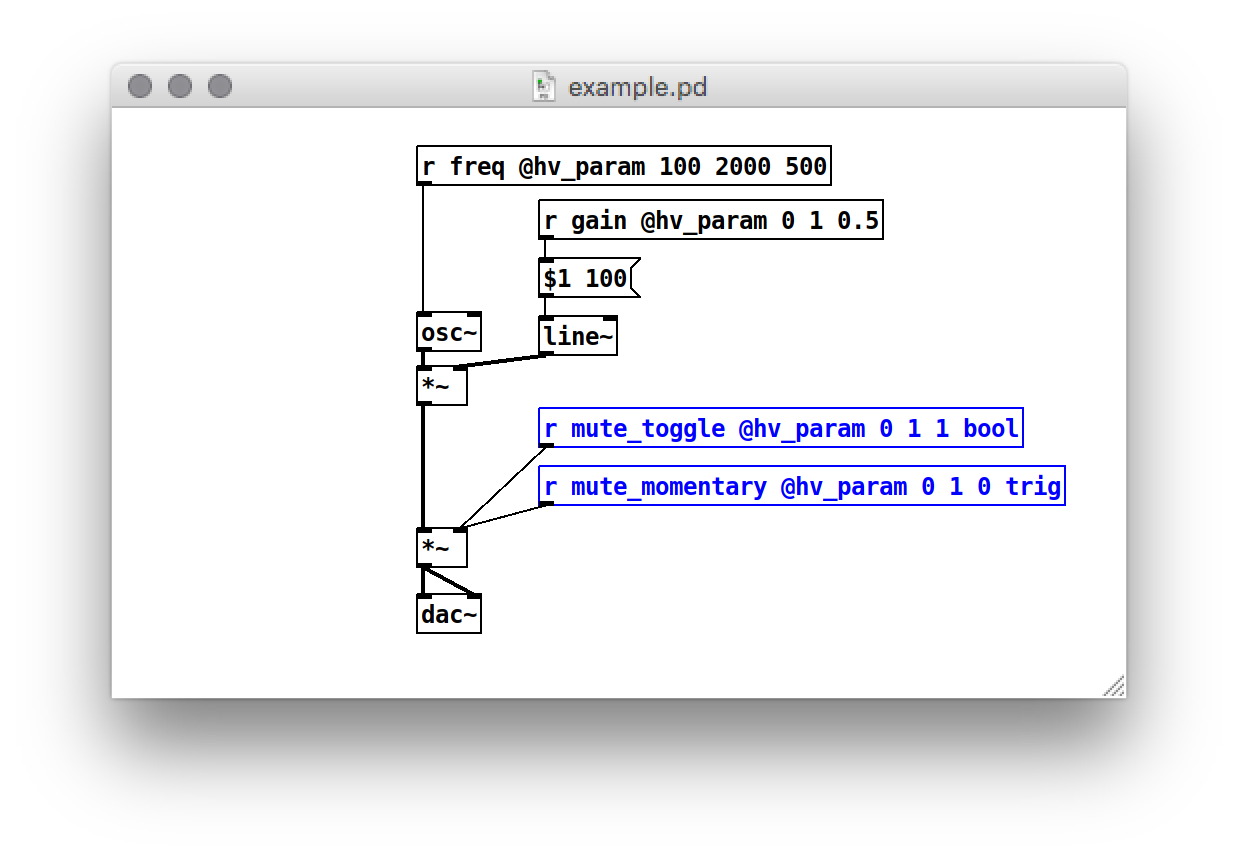The height and width of the screenshot is (858, 1238).
Task: Select the lower *~ multiply object above dac~
Action: coord(441,548)
